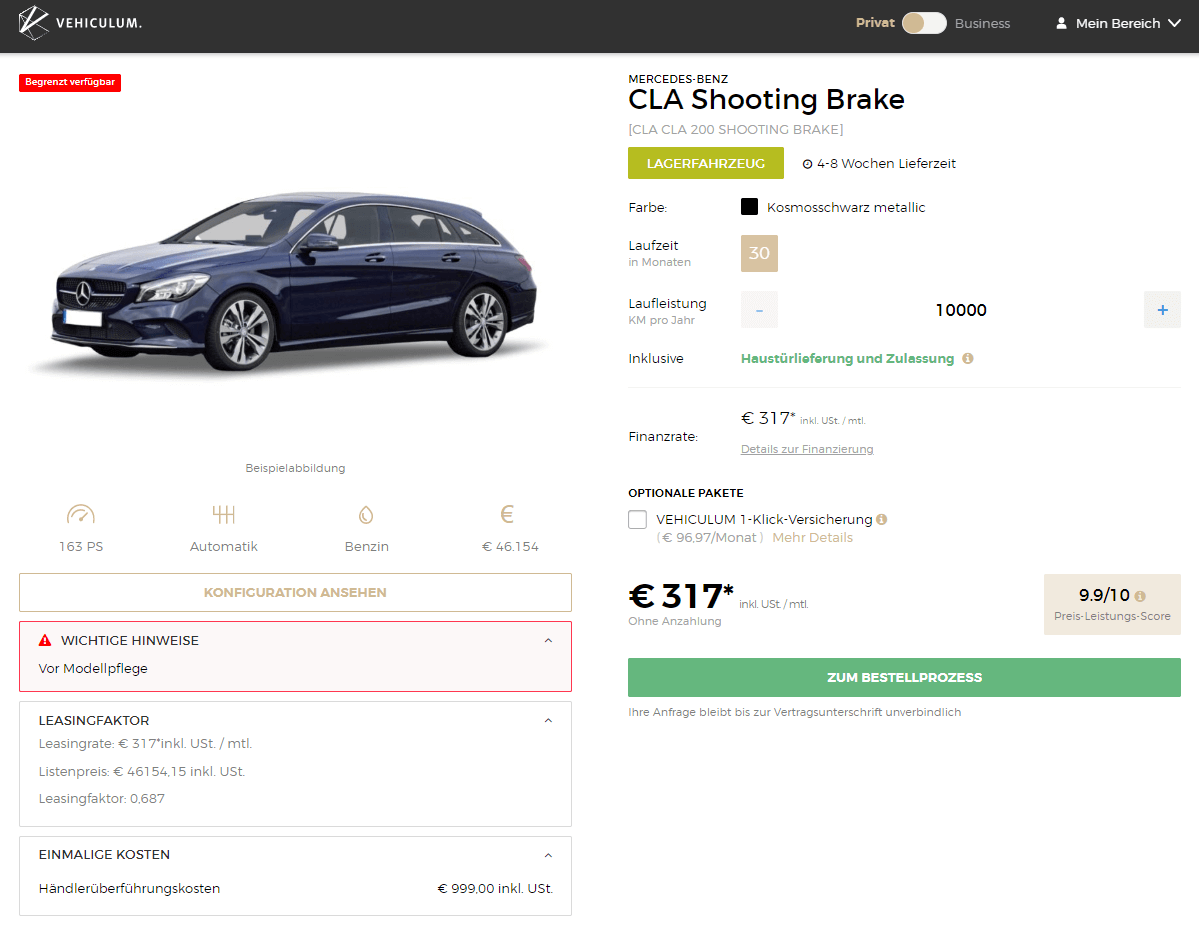This screenshot has width=1199, height=928.
Task: Click the speedometer PS icon
Action: pyautogui.click(x=81, y=515)
